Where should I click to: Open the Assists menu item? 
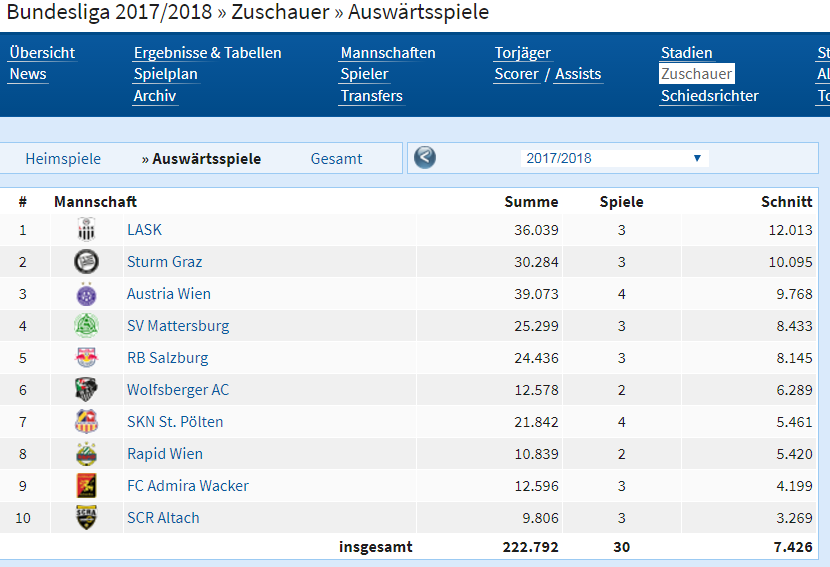pyautogui.click(x=578, y=74)
